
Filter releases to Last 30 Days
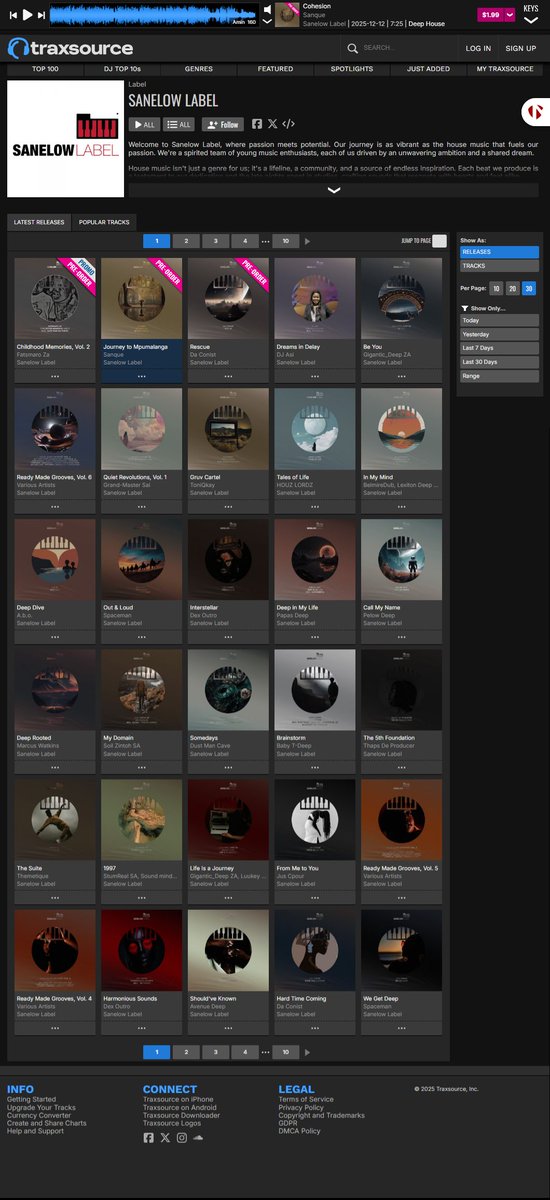click(x=499, y=362)
